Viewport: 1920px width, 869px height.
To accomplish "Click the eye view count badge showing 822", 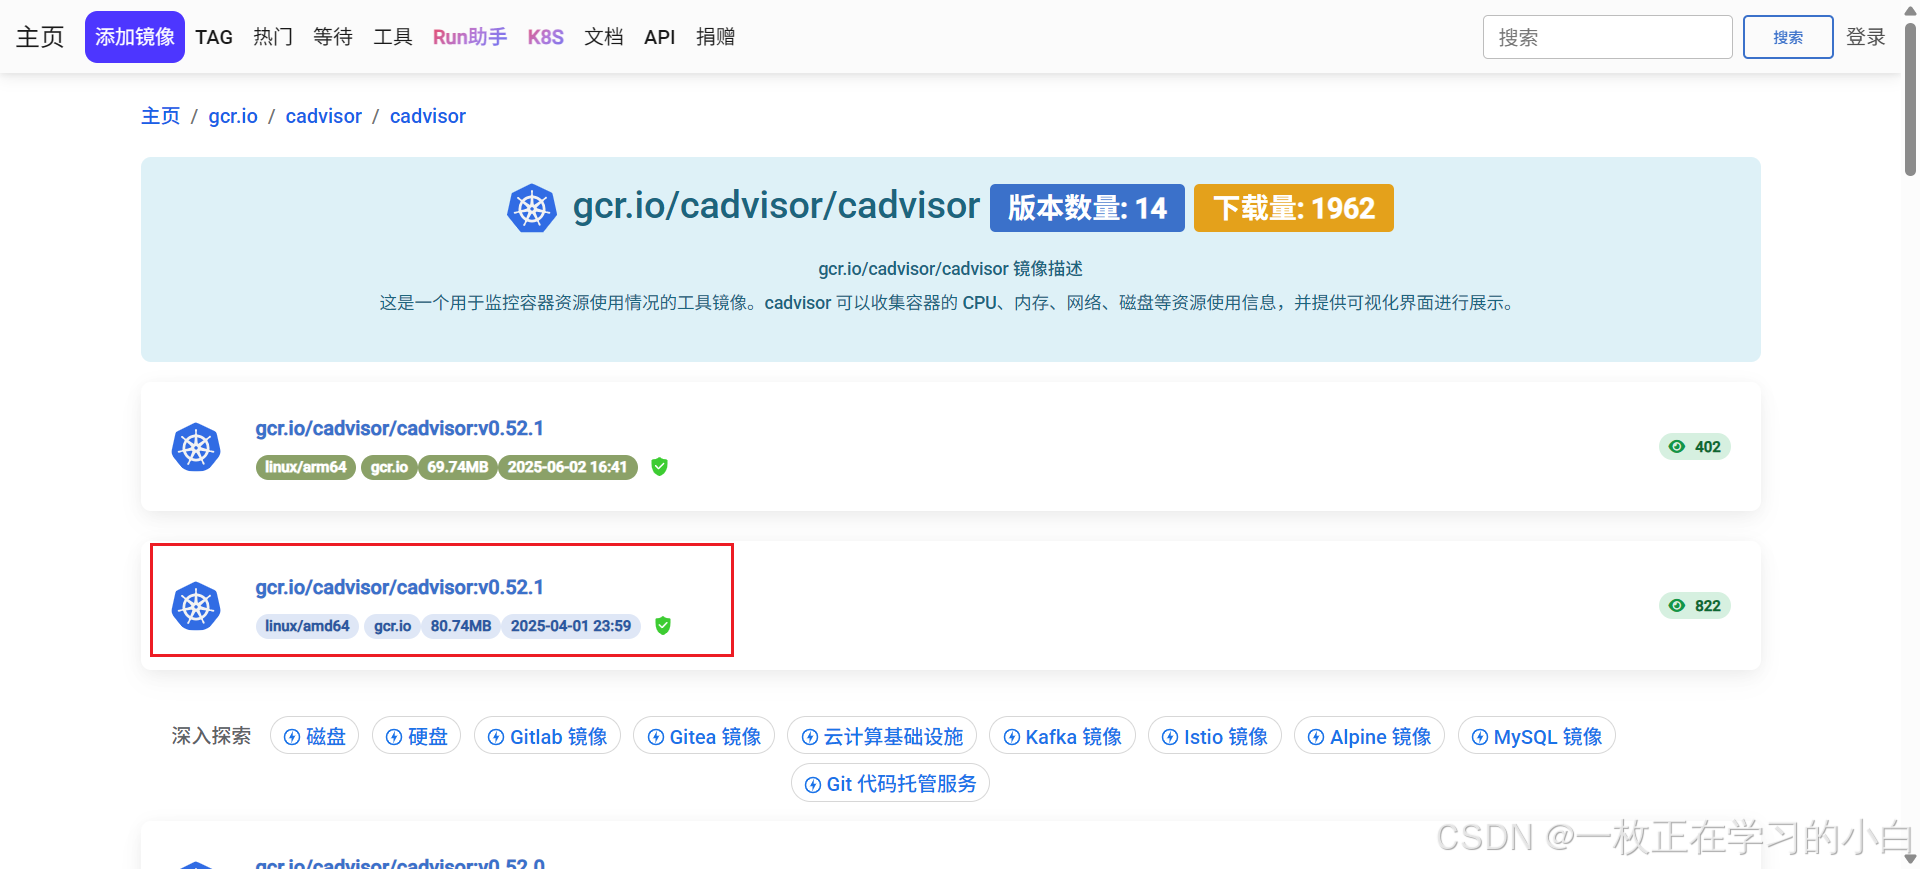I will click(1695, 605).
